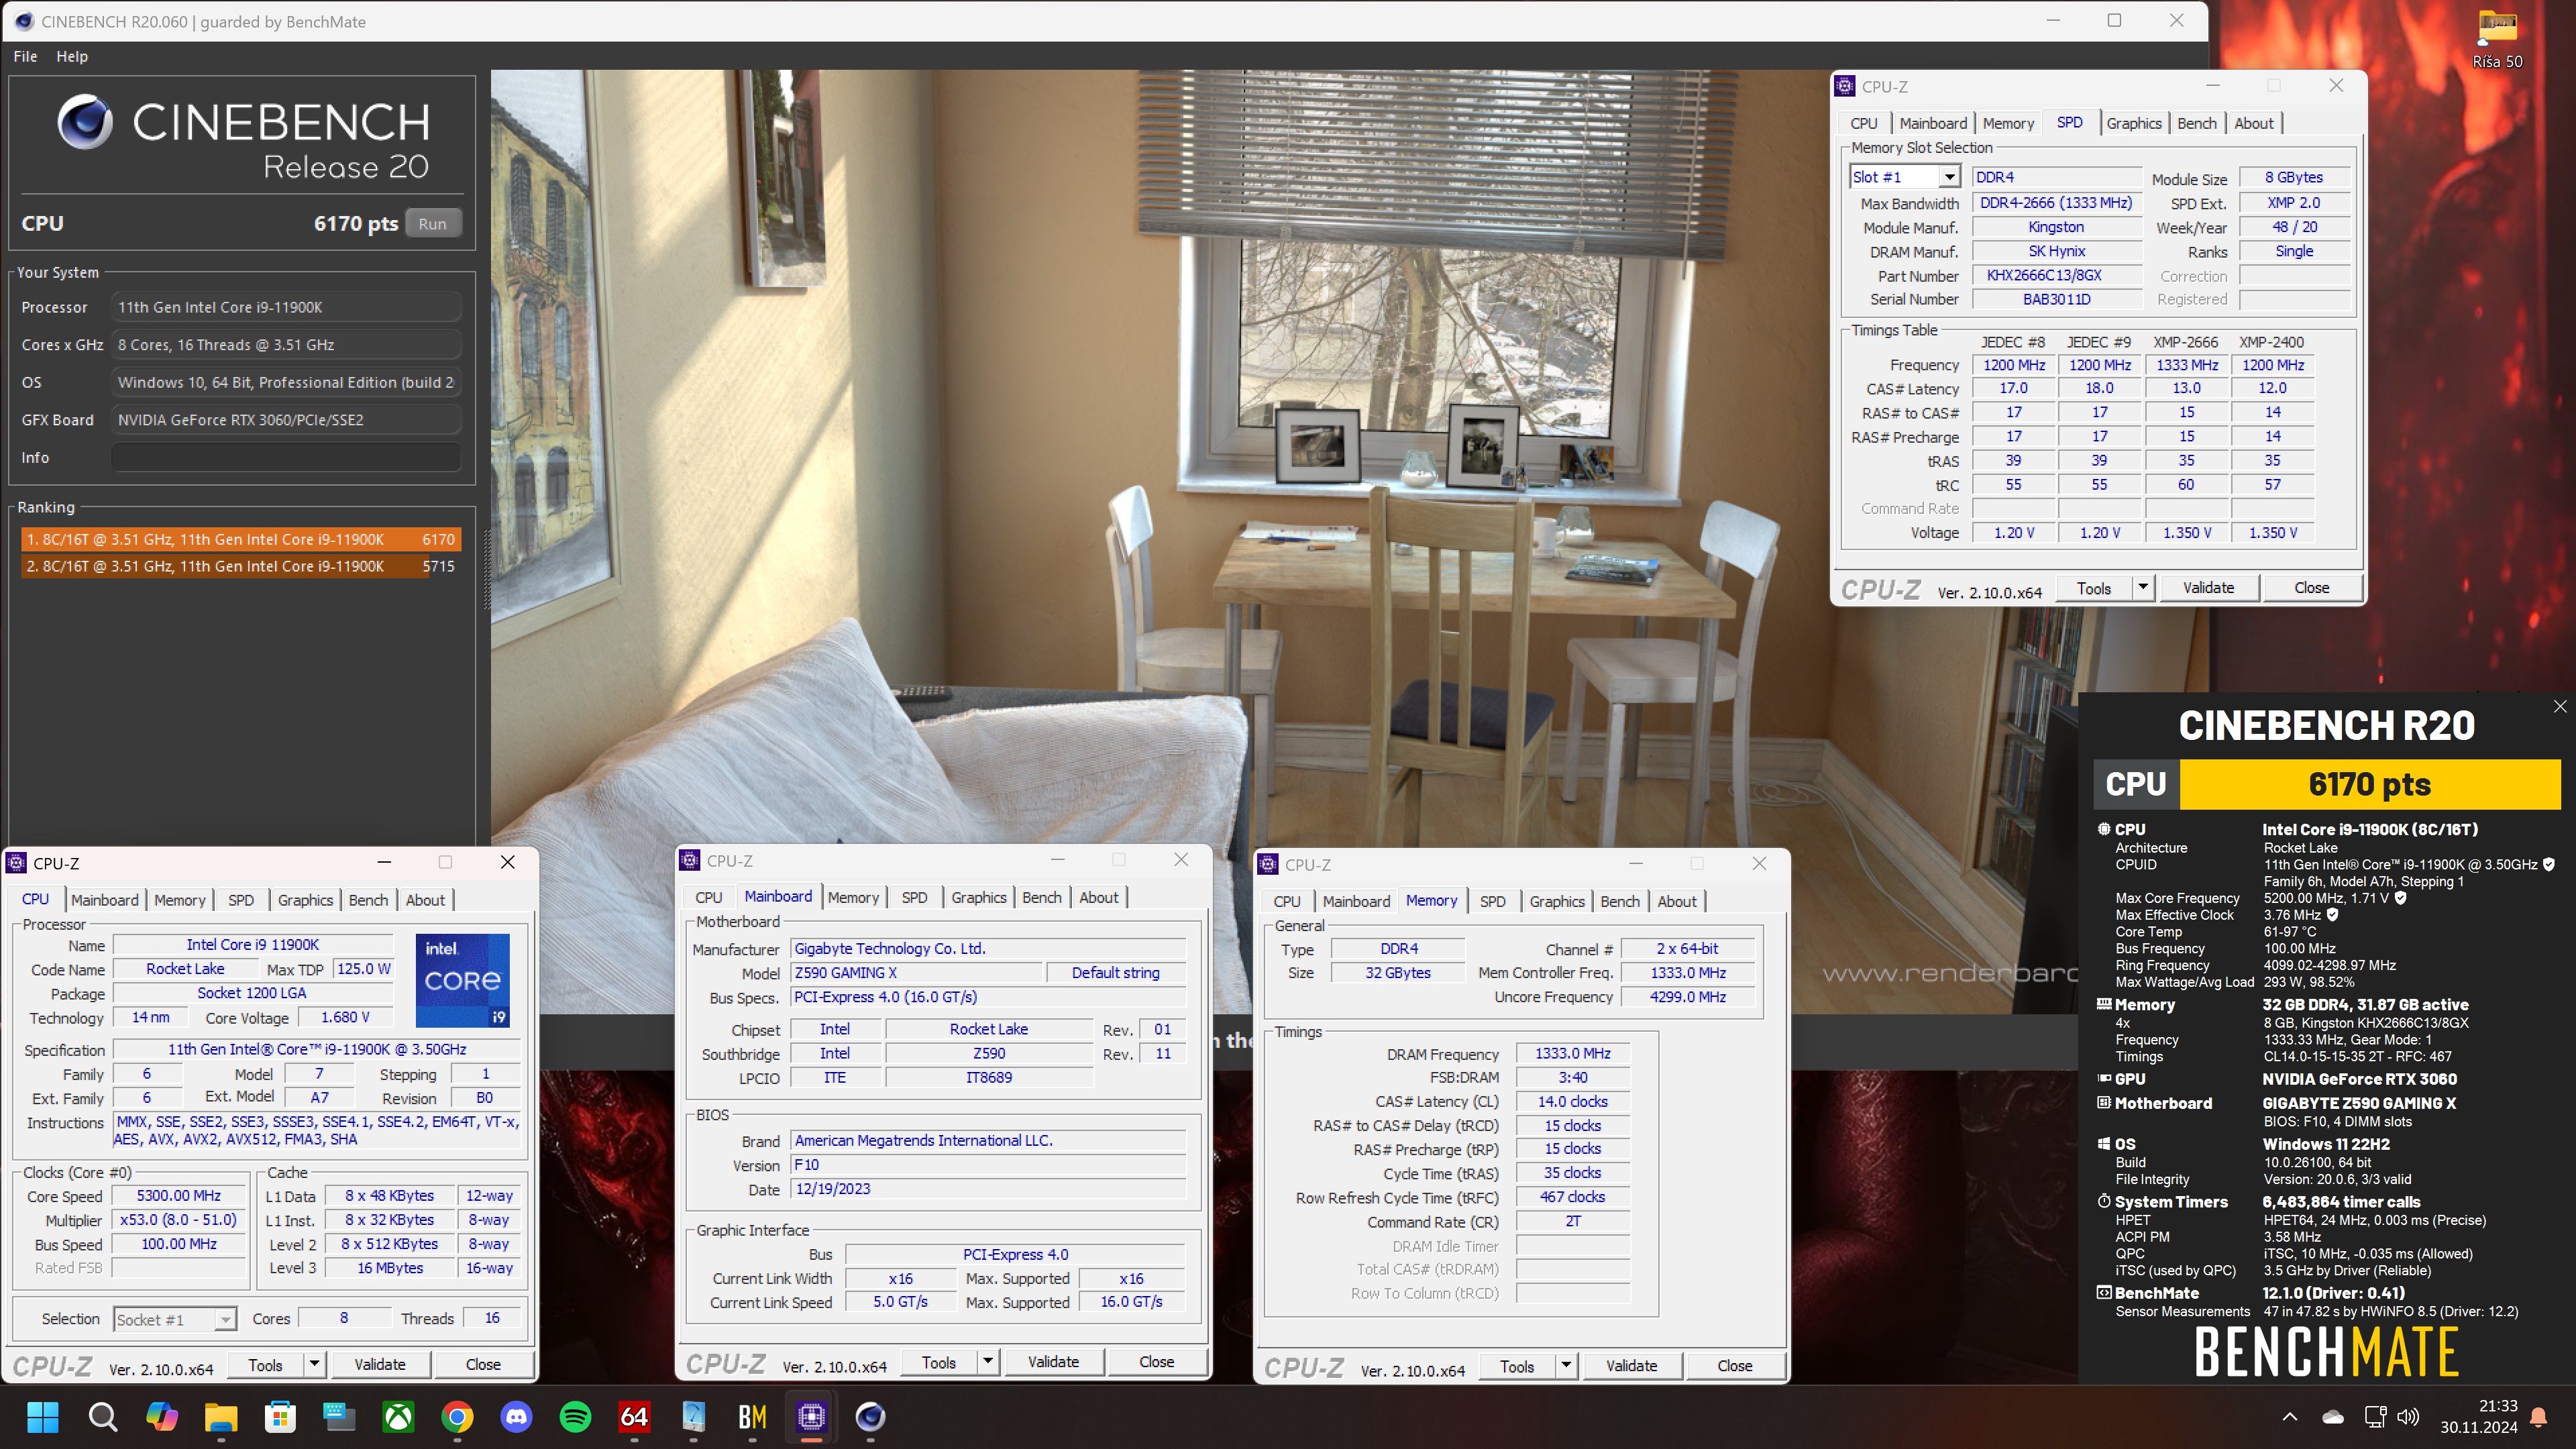The image size is (2576, 1449).
Task: Switch to Graphics tab in SPD window
Action: click(x=2134, y=123)
